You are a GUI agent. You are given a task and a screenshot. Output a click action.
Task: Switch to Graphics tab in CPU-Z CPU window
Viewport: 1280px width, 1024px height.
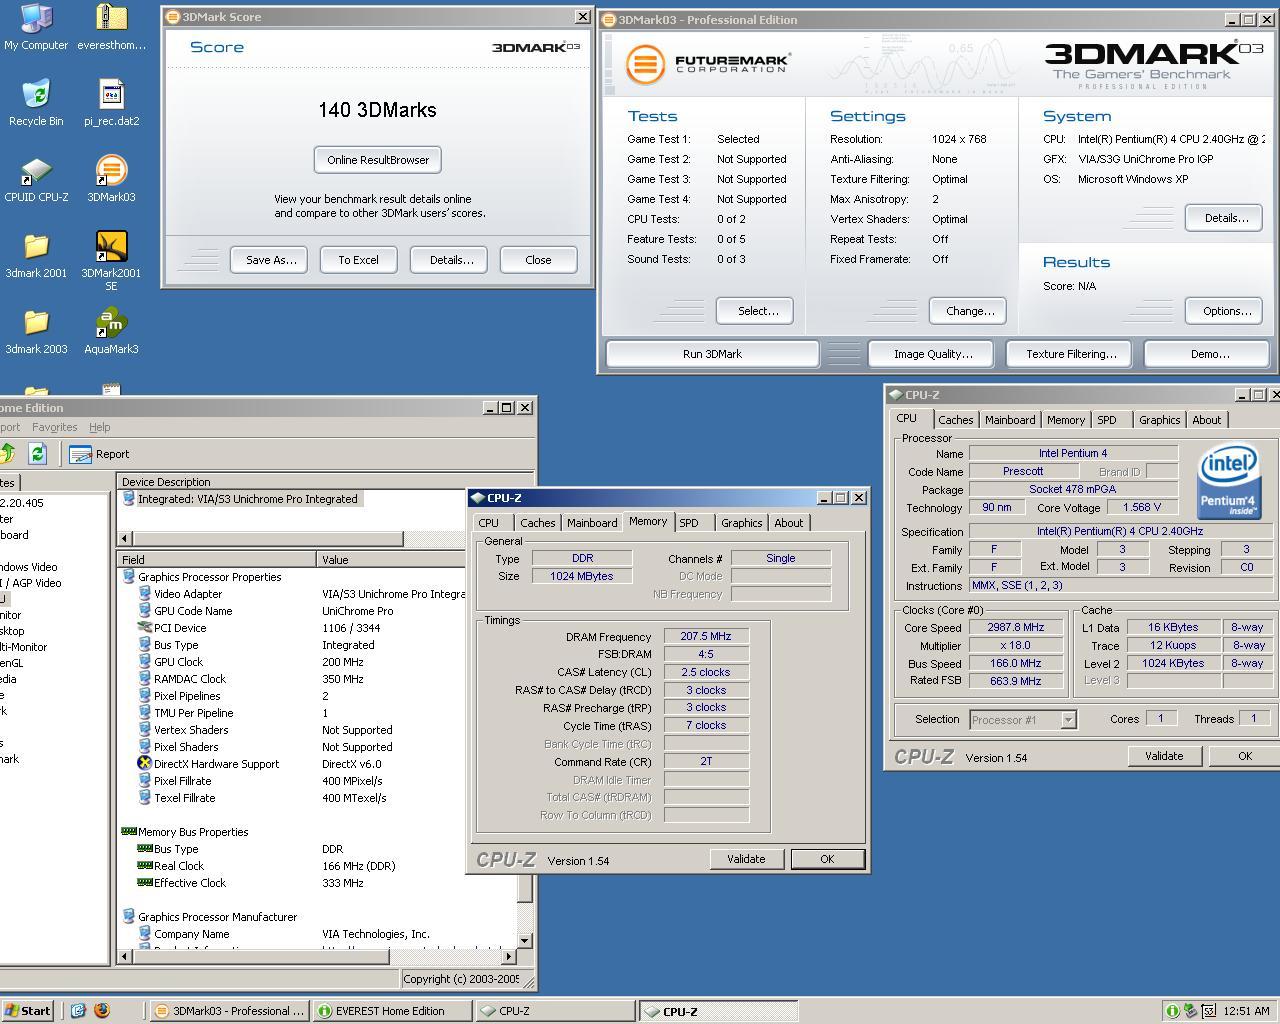1159,420
